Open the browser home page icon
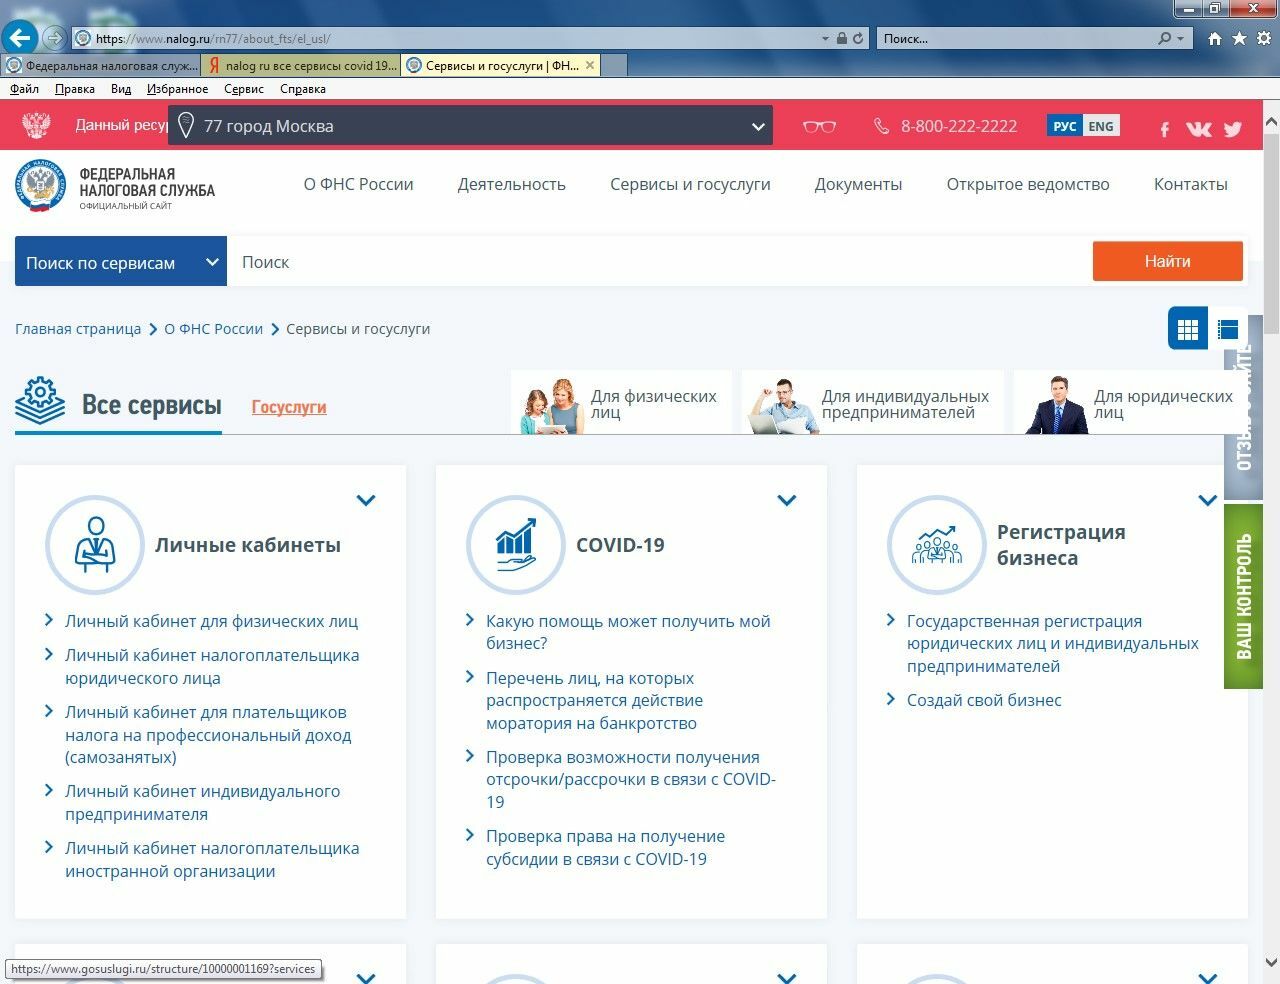This screenshot has height=984, width=1280. [1215, 39]
